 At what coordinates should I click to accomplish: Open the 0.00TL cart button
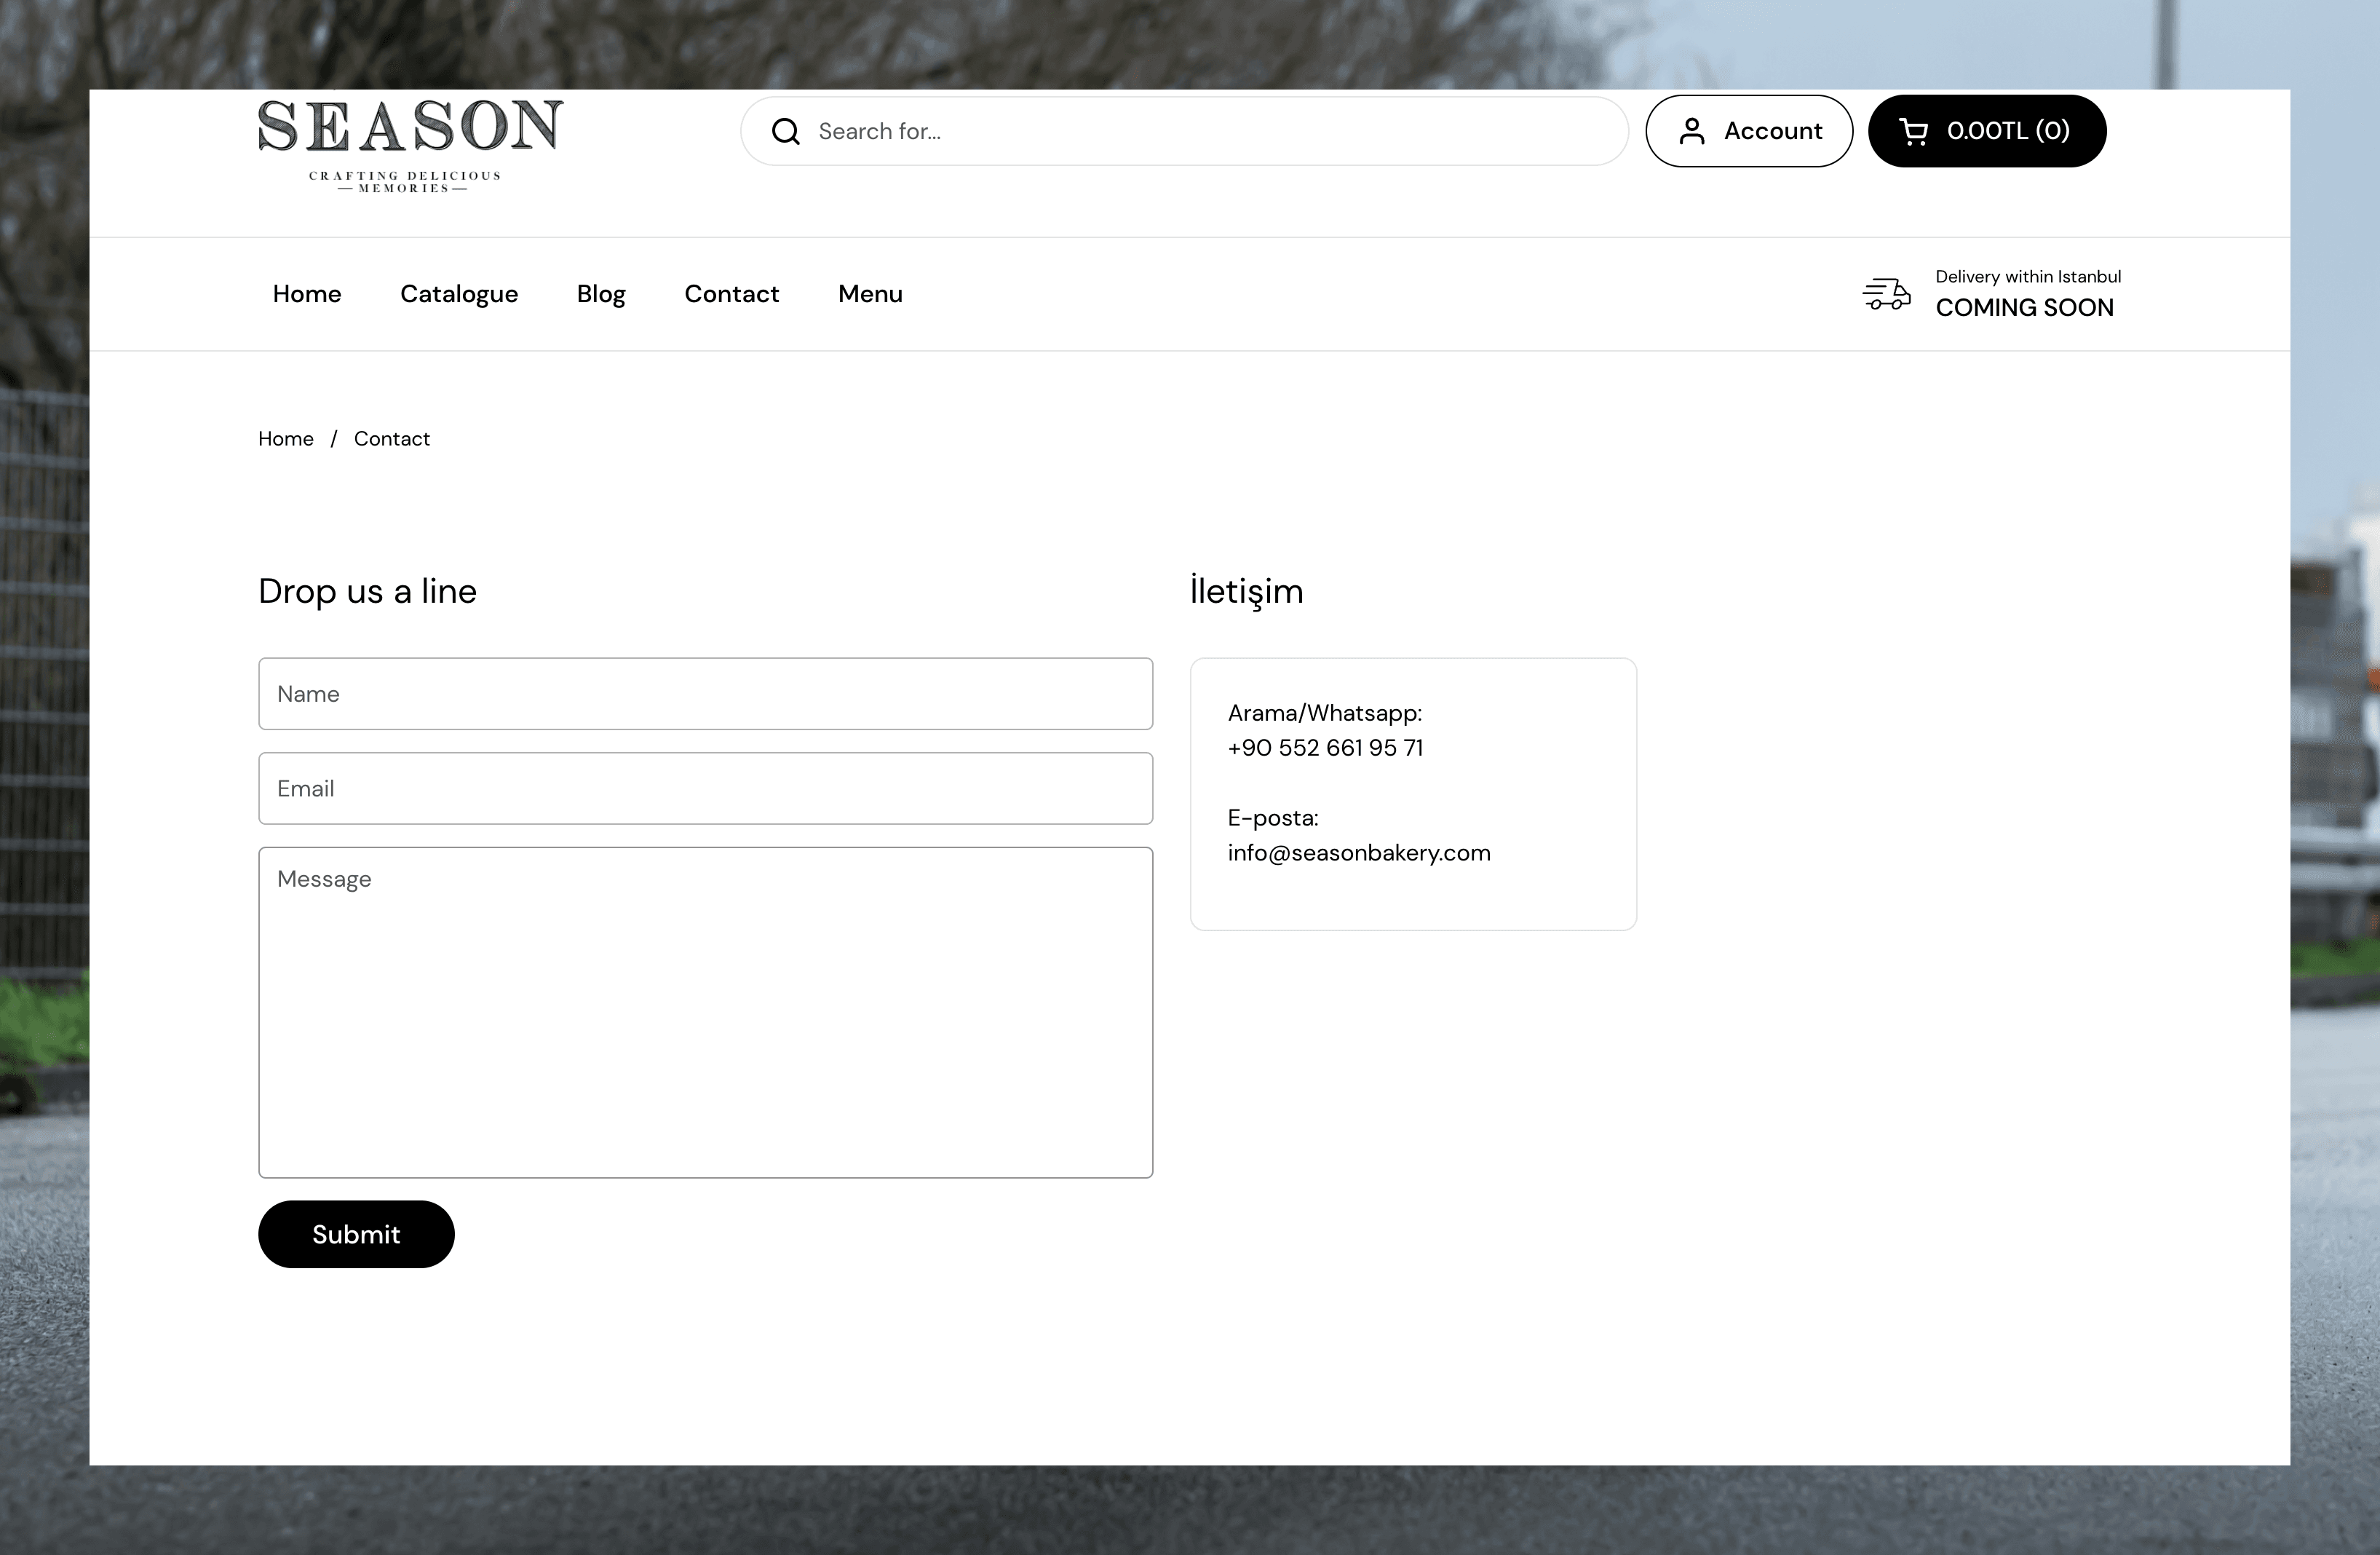click(x=1986, y=131)
